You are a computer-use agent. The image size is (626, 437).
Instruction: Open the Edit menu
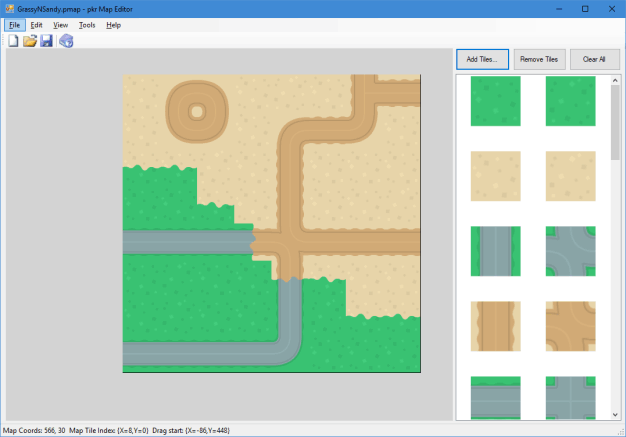coord(36,24)
